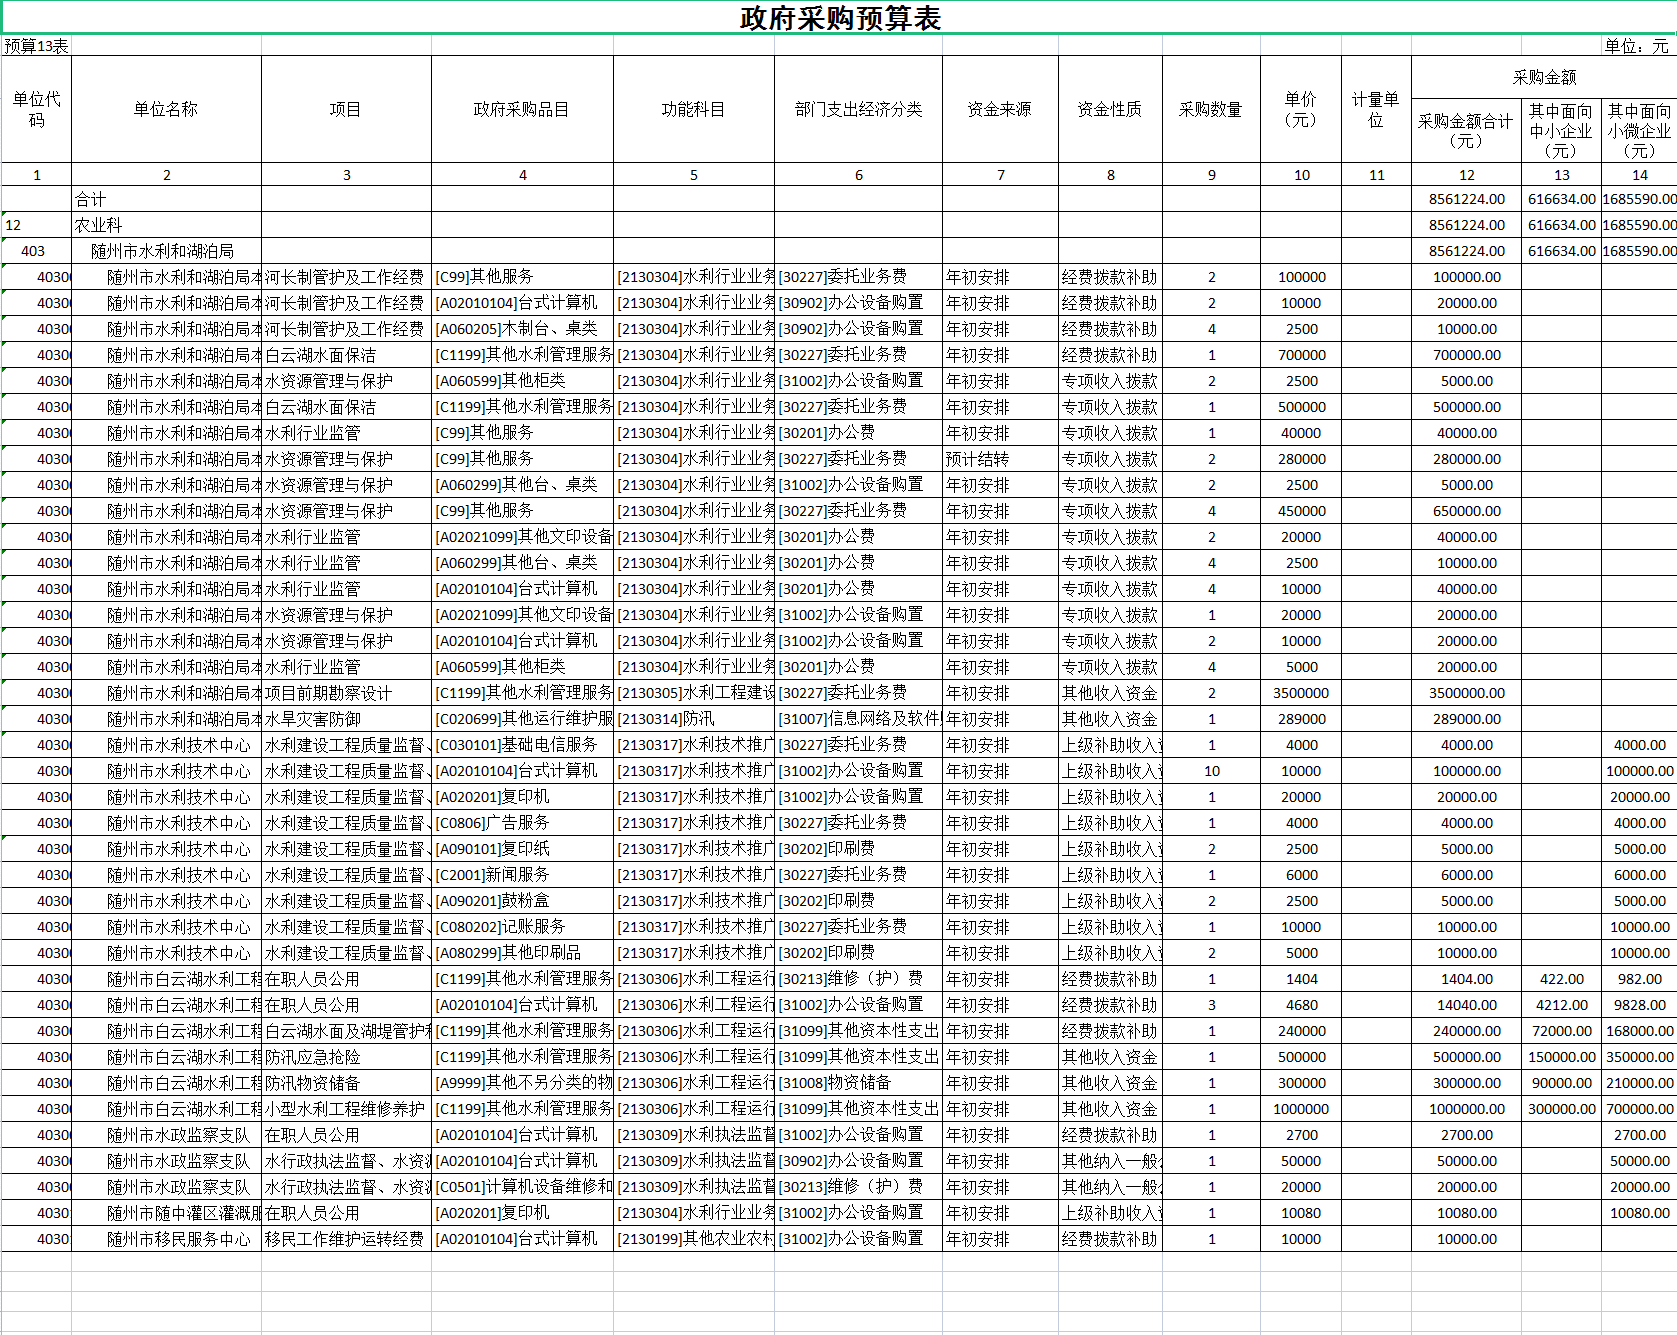The height and width of the screenshot is (1335, 1677).
Task: Select the 其中面向小微企业 header
Action: coord(1639,130)
